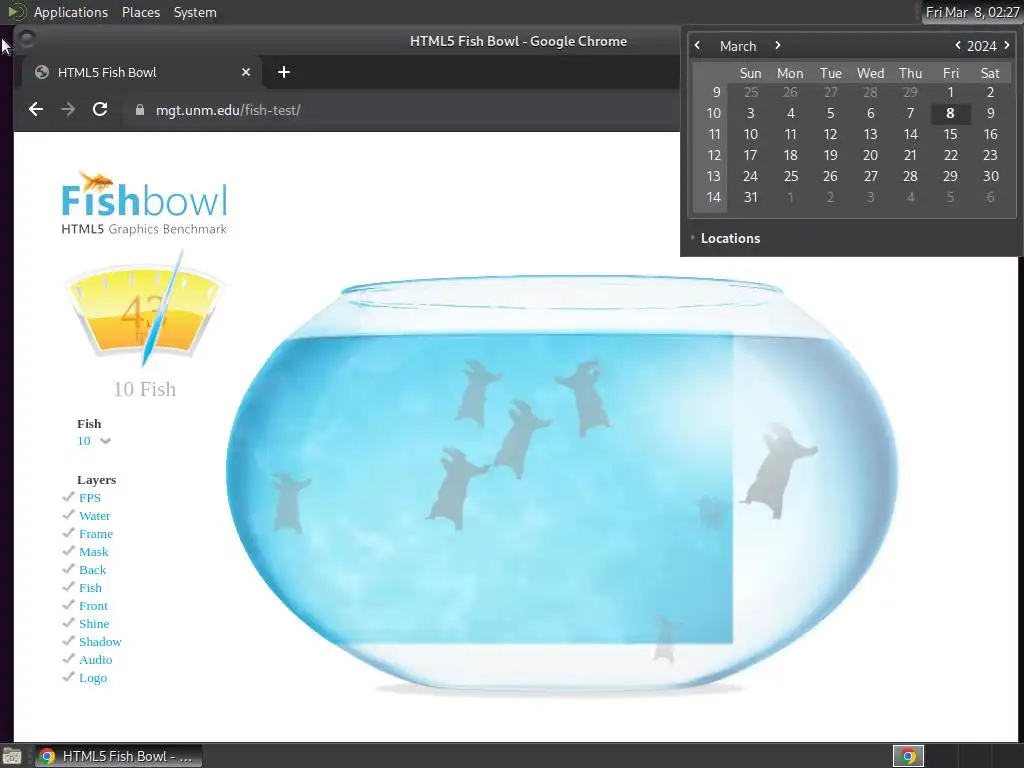Viewport: 1024px width, 768px height.
Task: Click the large fish on the right
Action: (x=778, y=470)
